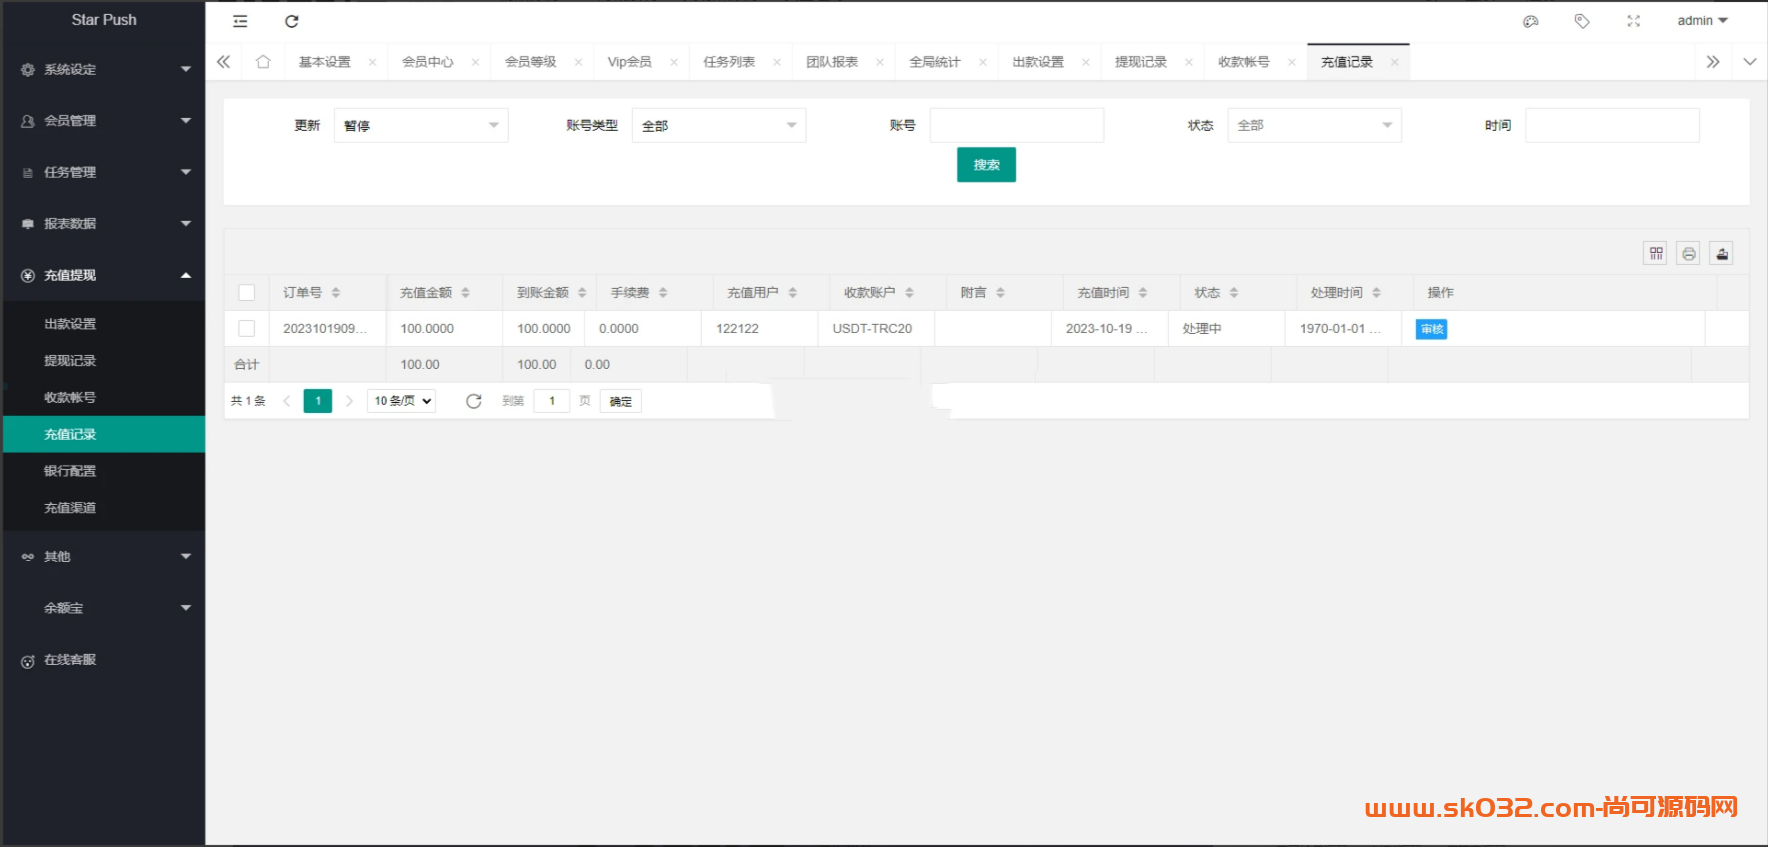Expand 报表数据 sidebar menu
Viewport: 1768px width, 847px height.
(x=103, y=224)
